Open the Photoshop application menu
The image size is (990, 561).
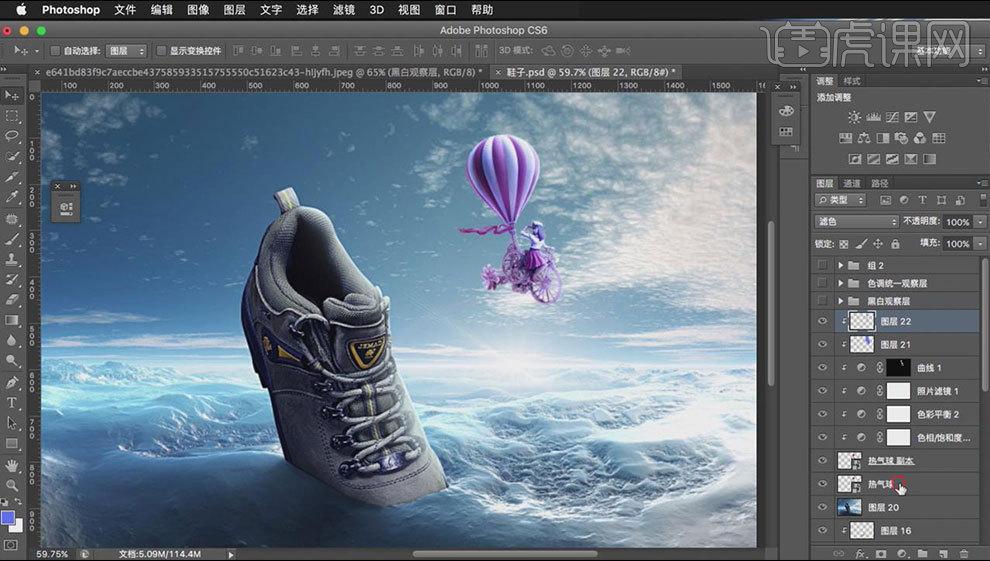71,9
